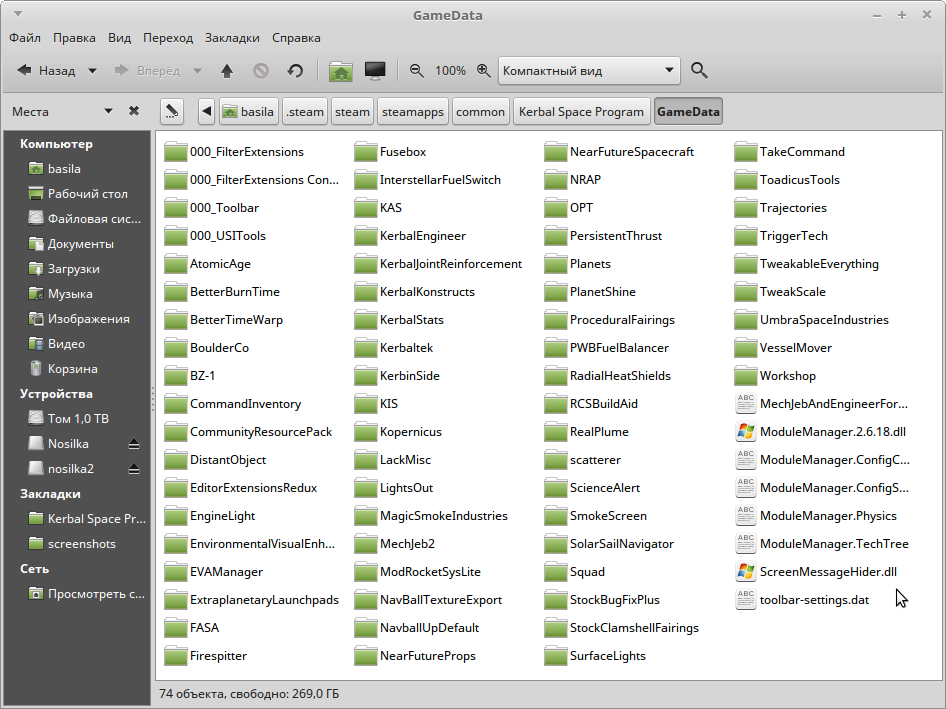946x709 pixels.
Task: Select the 000_Toolbar folder icon
Action: tap(176, 208)
